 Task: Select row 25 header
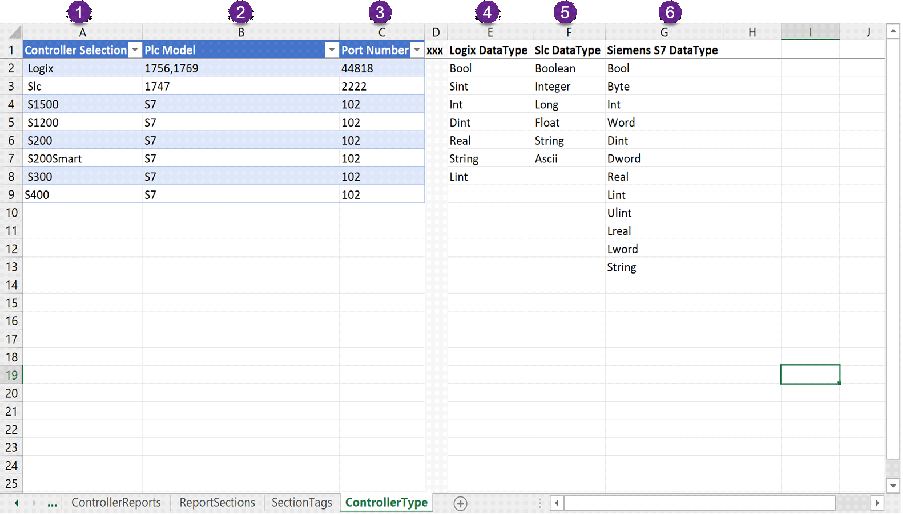(11, 483)
